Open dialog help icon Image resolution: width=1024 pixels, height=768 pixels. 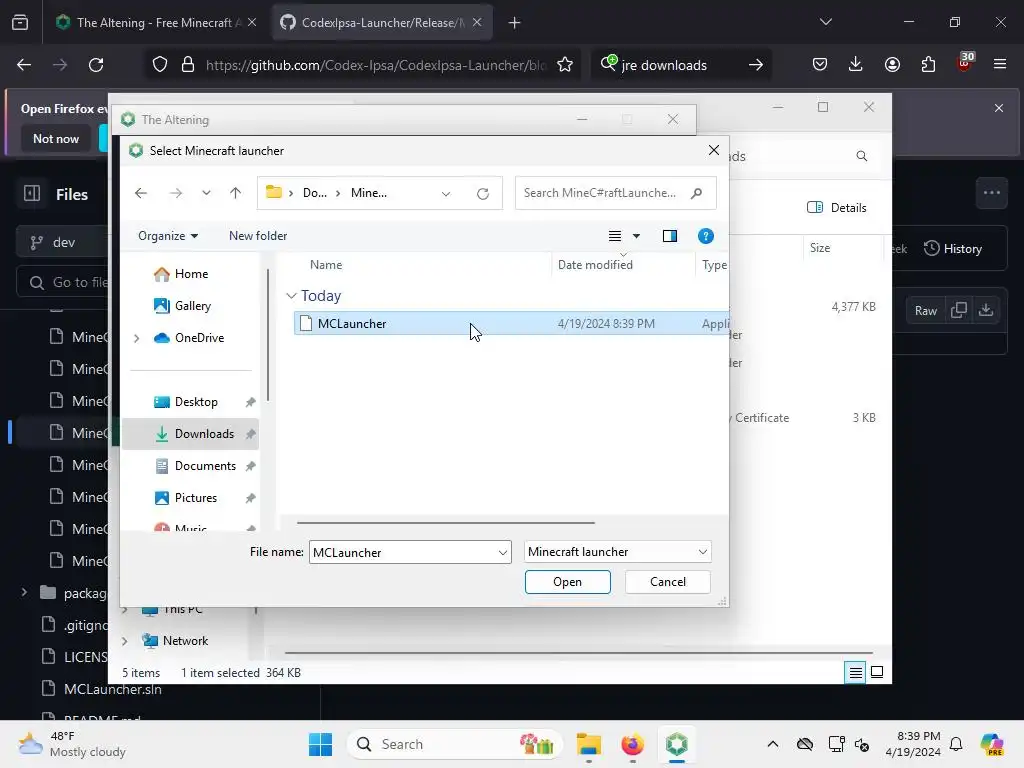[x=705, y=236]
